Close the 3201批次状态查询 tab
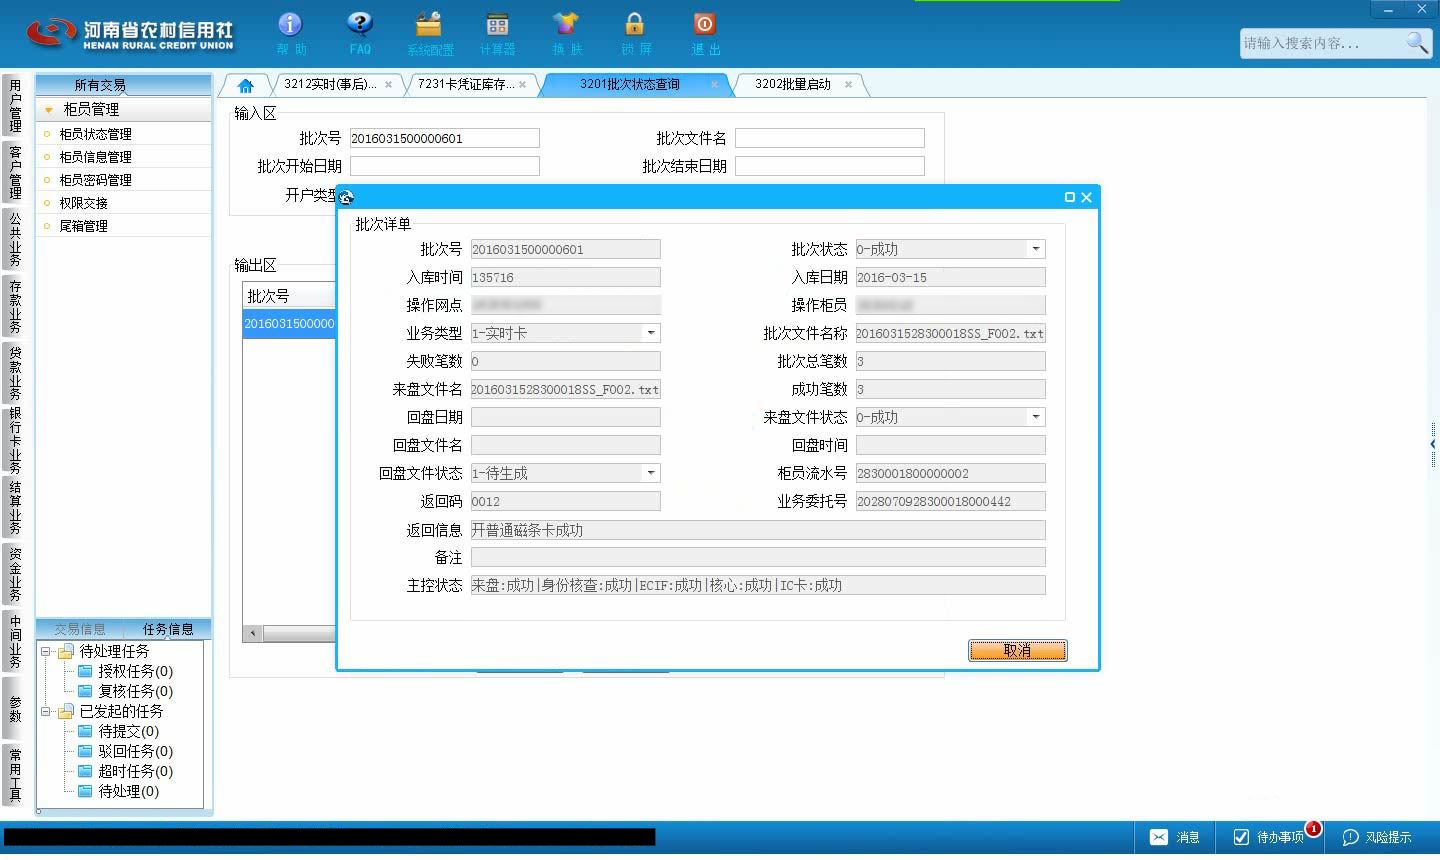The height and width of the screenshot is (860, 1440). [x=714, y=85]
